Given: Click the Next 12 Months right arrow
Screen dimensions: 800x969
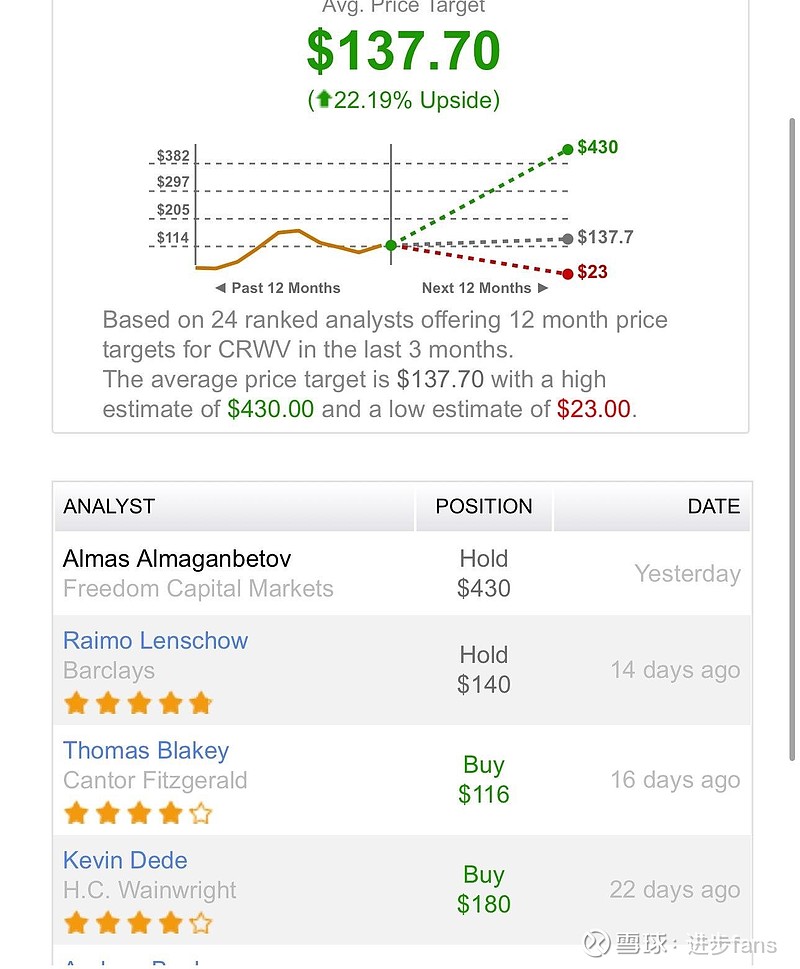Looking at the screenshot, I should (x=543, y=288).
